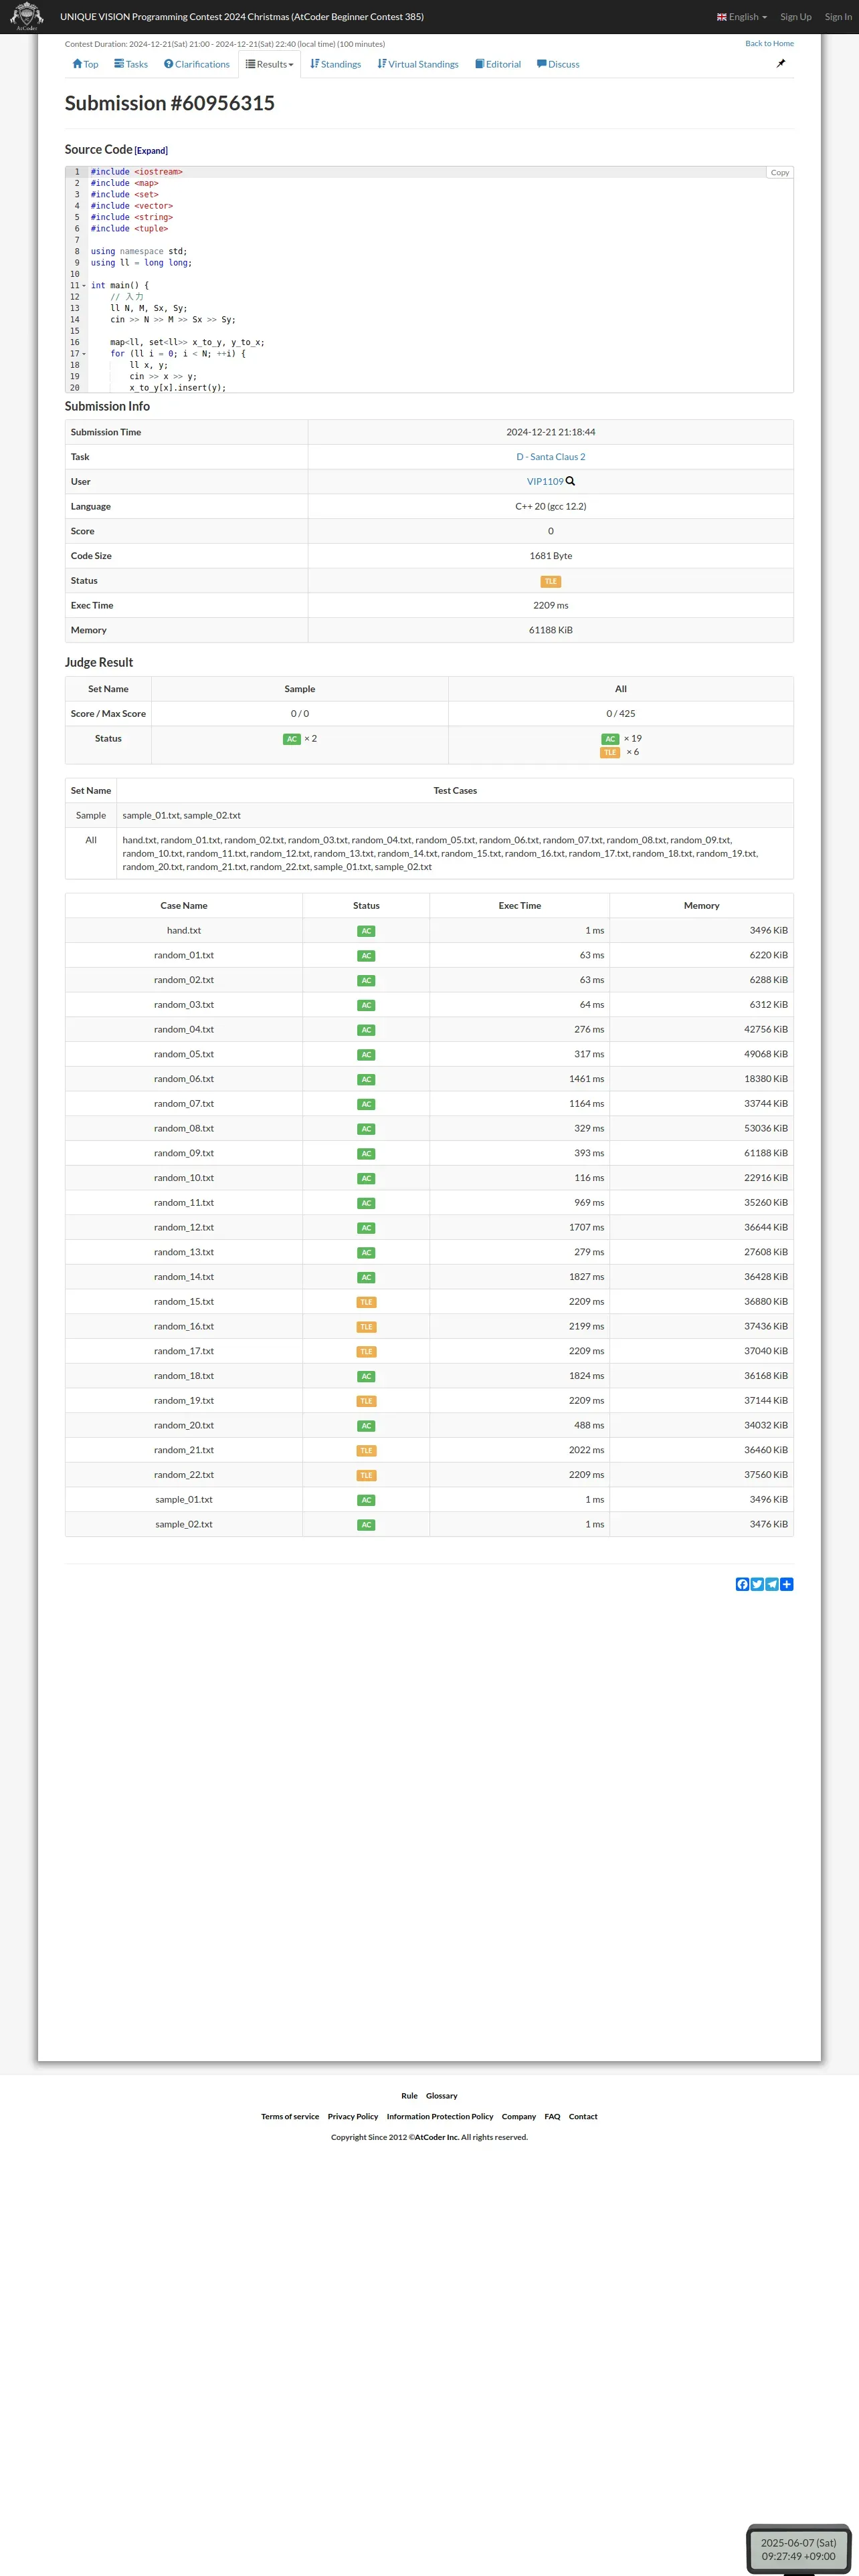Open task link D - Santa Claus 2
Viewport: 859px width, 2576px height.
(x=551, y=457)
